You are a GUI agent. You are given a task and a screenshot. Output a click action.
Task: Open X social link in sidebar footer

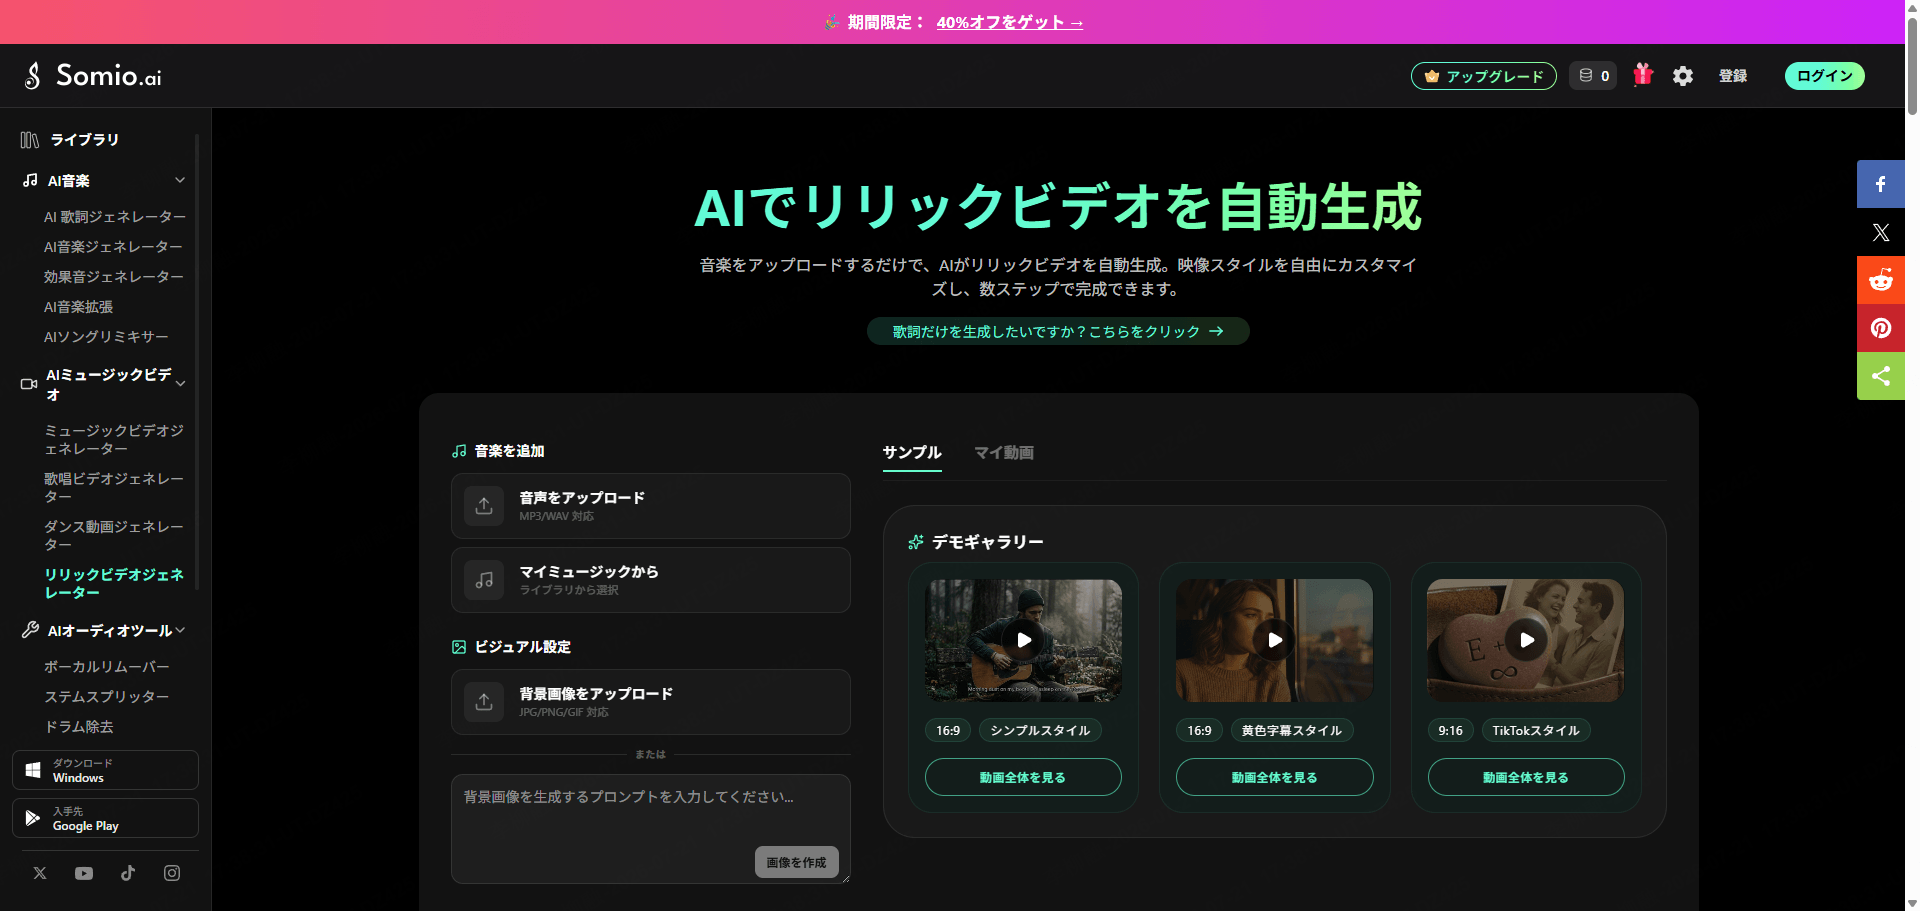click(x=40, y=873)
